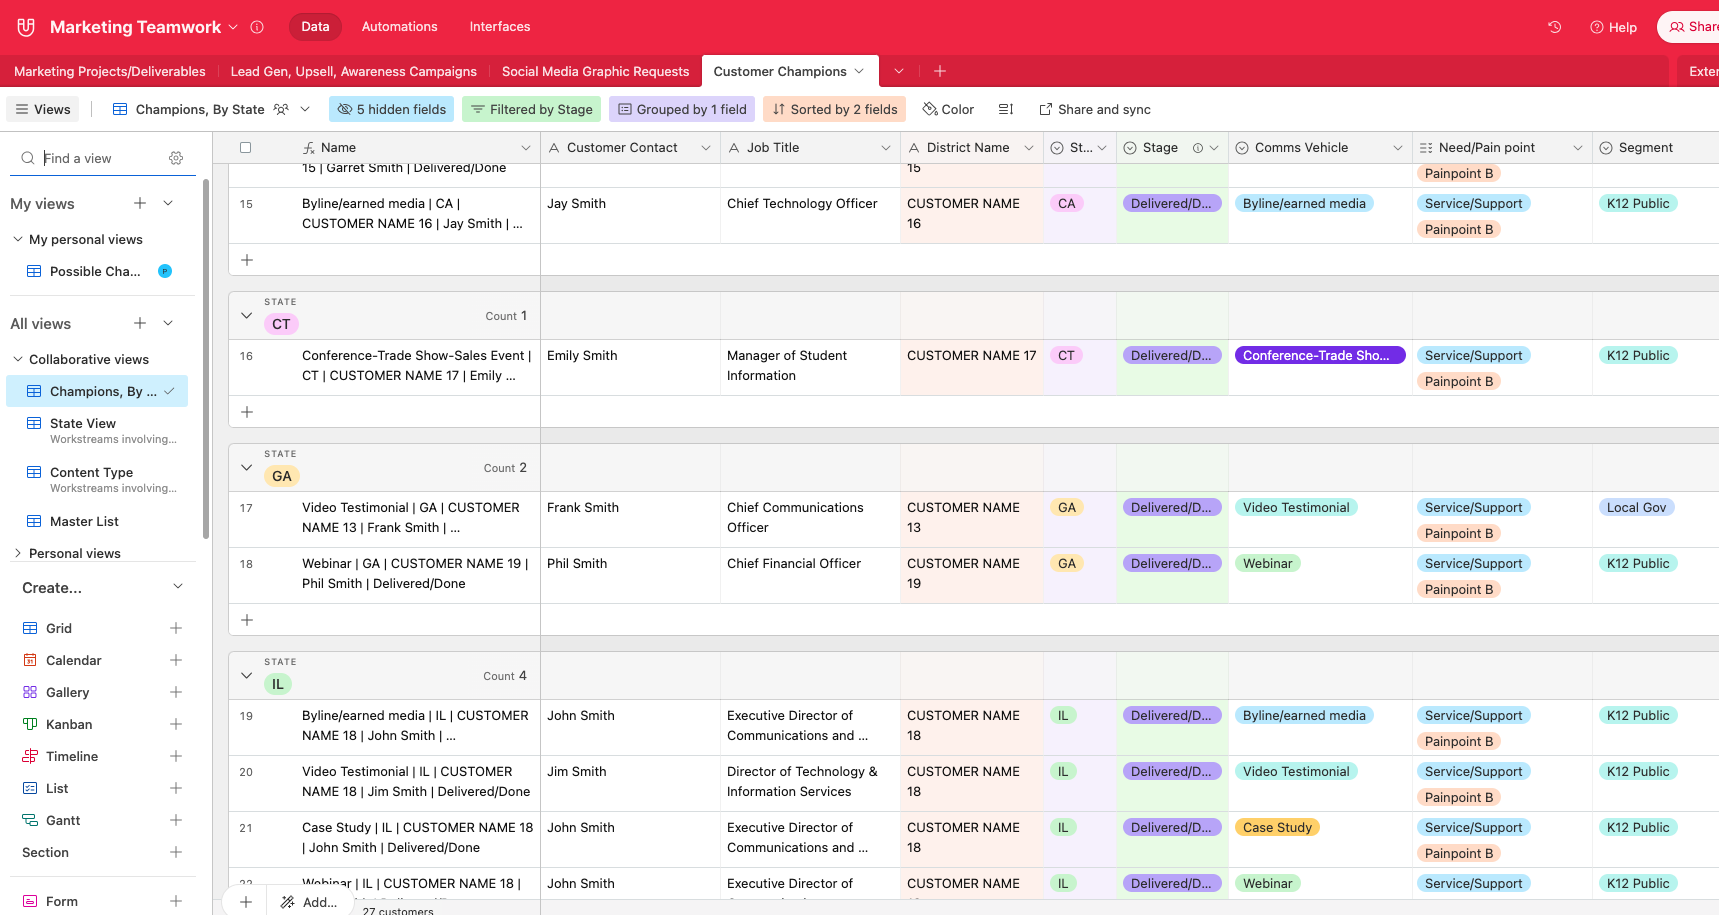Click the Conference-Trade Sho... purple tag
The height and width of the screenshot is (915, 1719).
click(1320, 355)
